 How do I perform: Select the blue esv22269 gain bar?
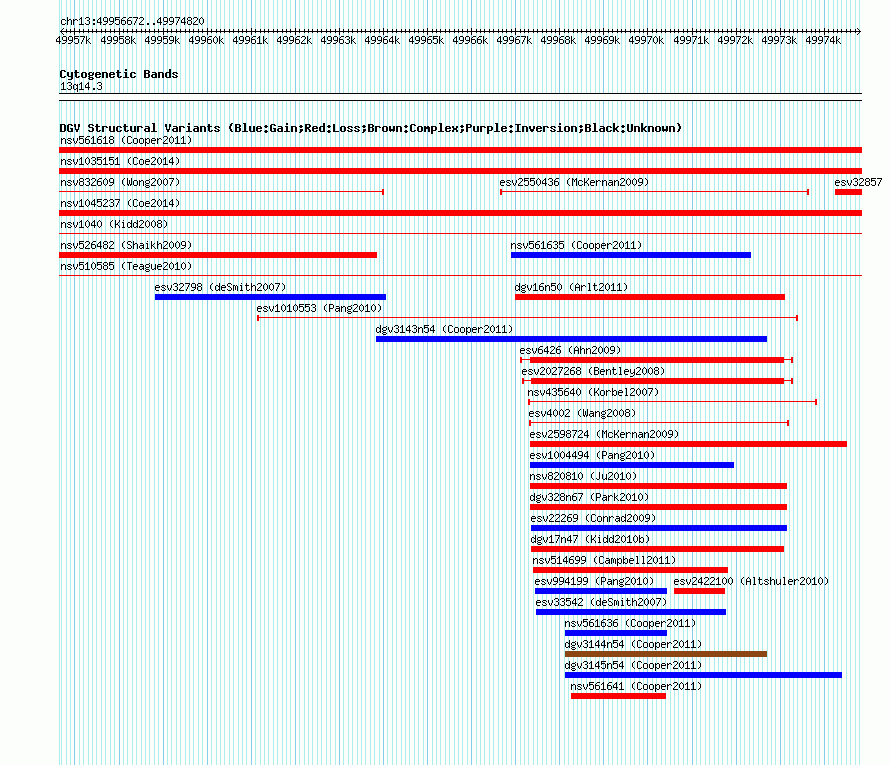pyautogui.click(x=658, y=528)
